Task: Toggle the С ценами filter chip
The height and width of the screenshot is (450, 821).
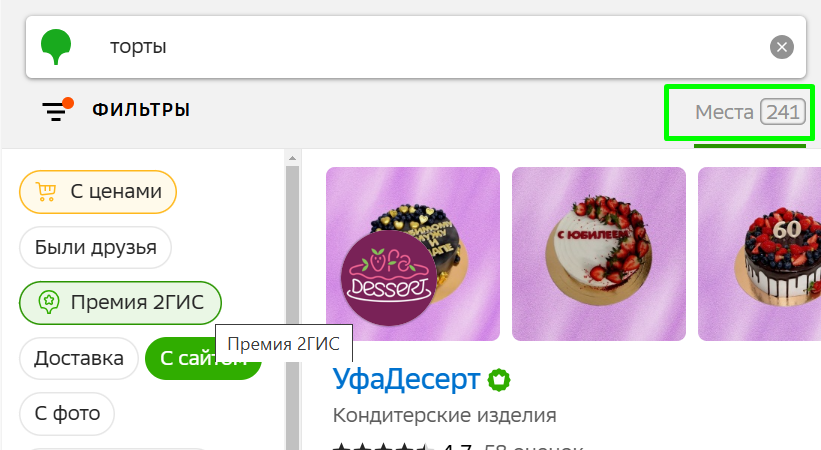Action: (98, 192)
